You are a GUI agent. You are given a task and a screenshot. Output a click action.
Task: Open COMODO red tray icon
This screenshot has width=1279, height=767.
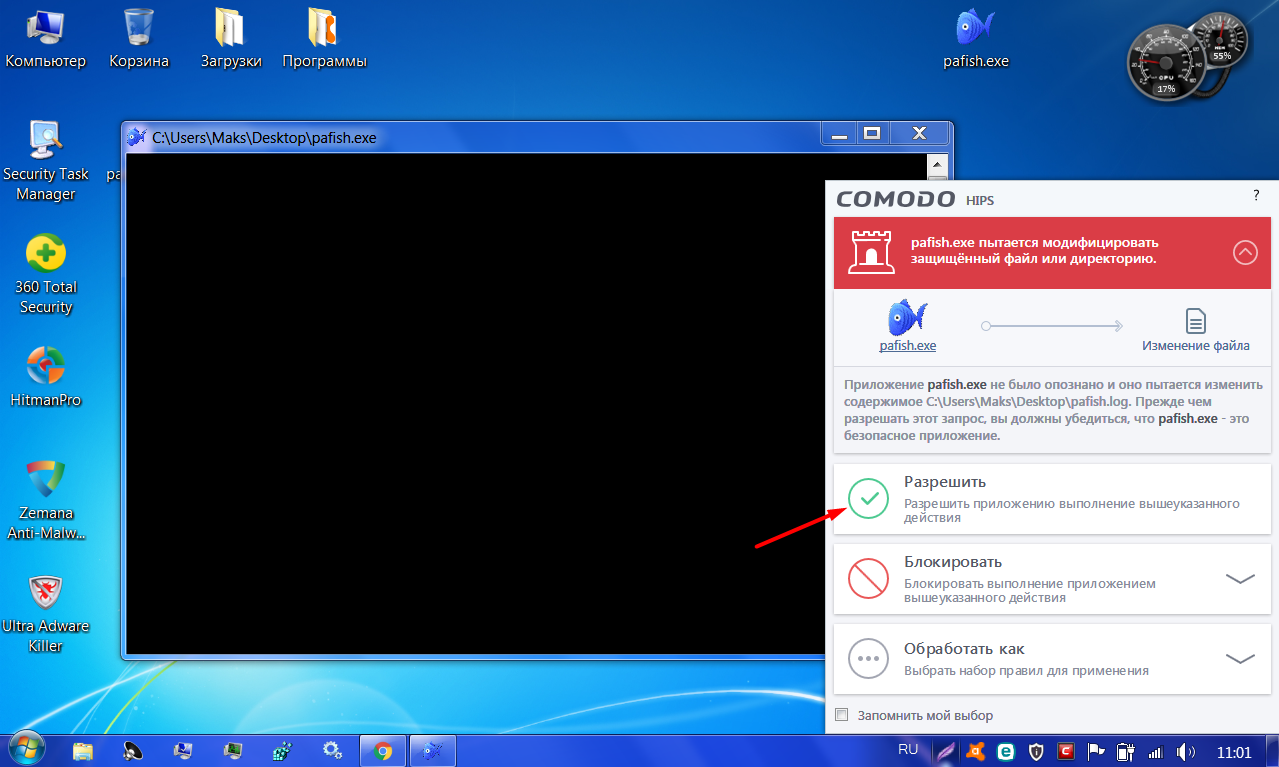click(x=1066, y=751)
